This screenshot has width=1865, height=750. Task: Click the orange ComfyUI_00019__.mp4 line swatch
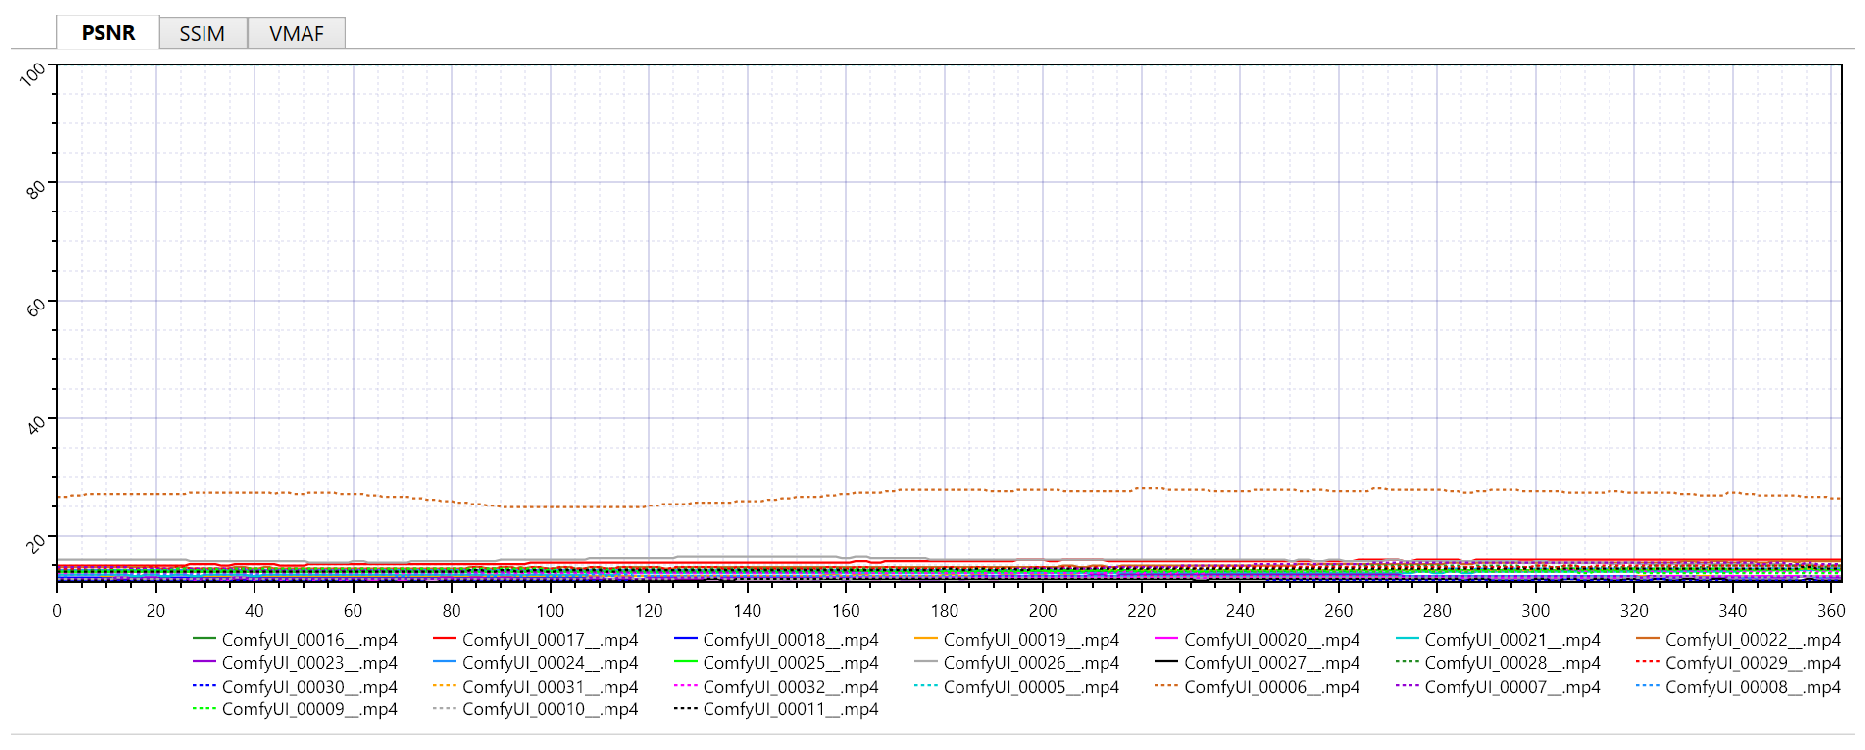click(x=926, y=639)
